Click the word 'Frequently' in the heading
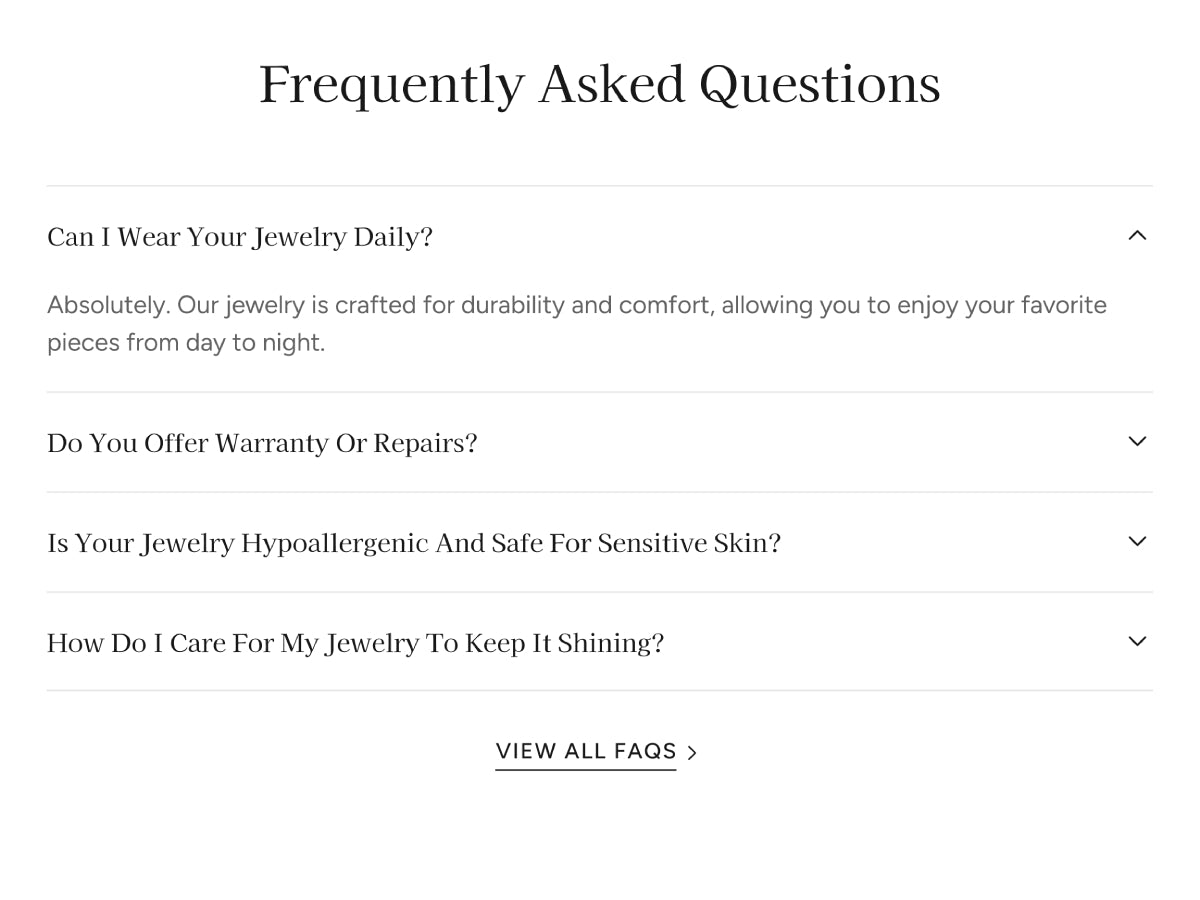1200x900 pixels. (x=391, y=85)
